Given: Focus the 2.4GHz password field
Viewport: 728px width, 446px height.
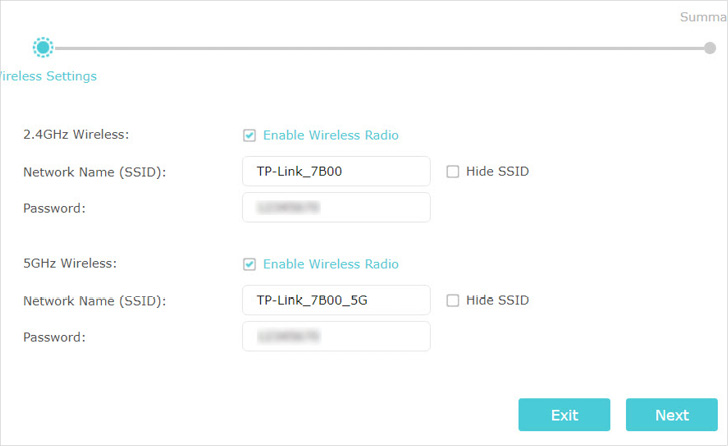Looking at the screenshot, I should coord(336,207).
